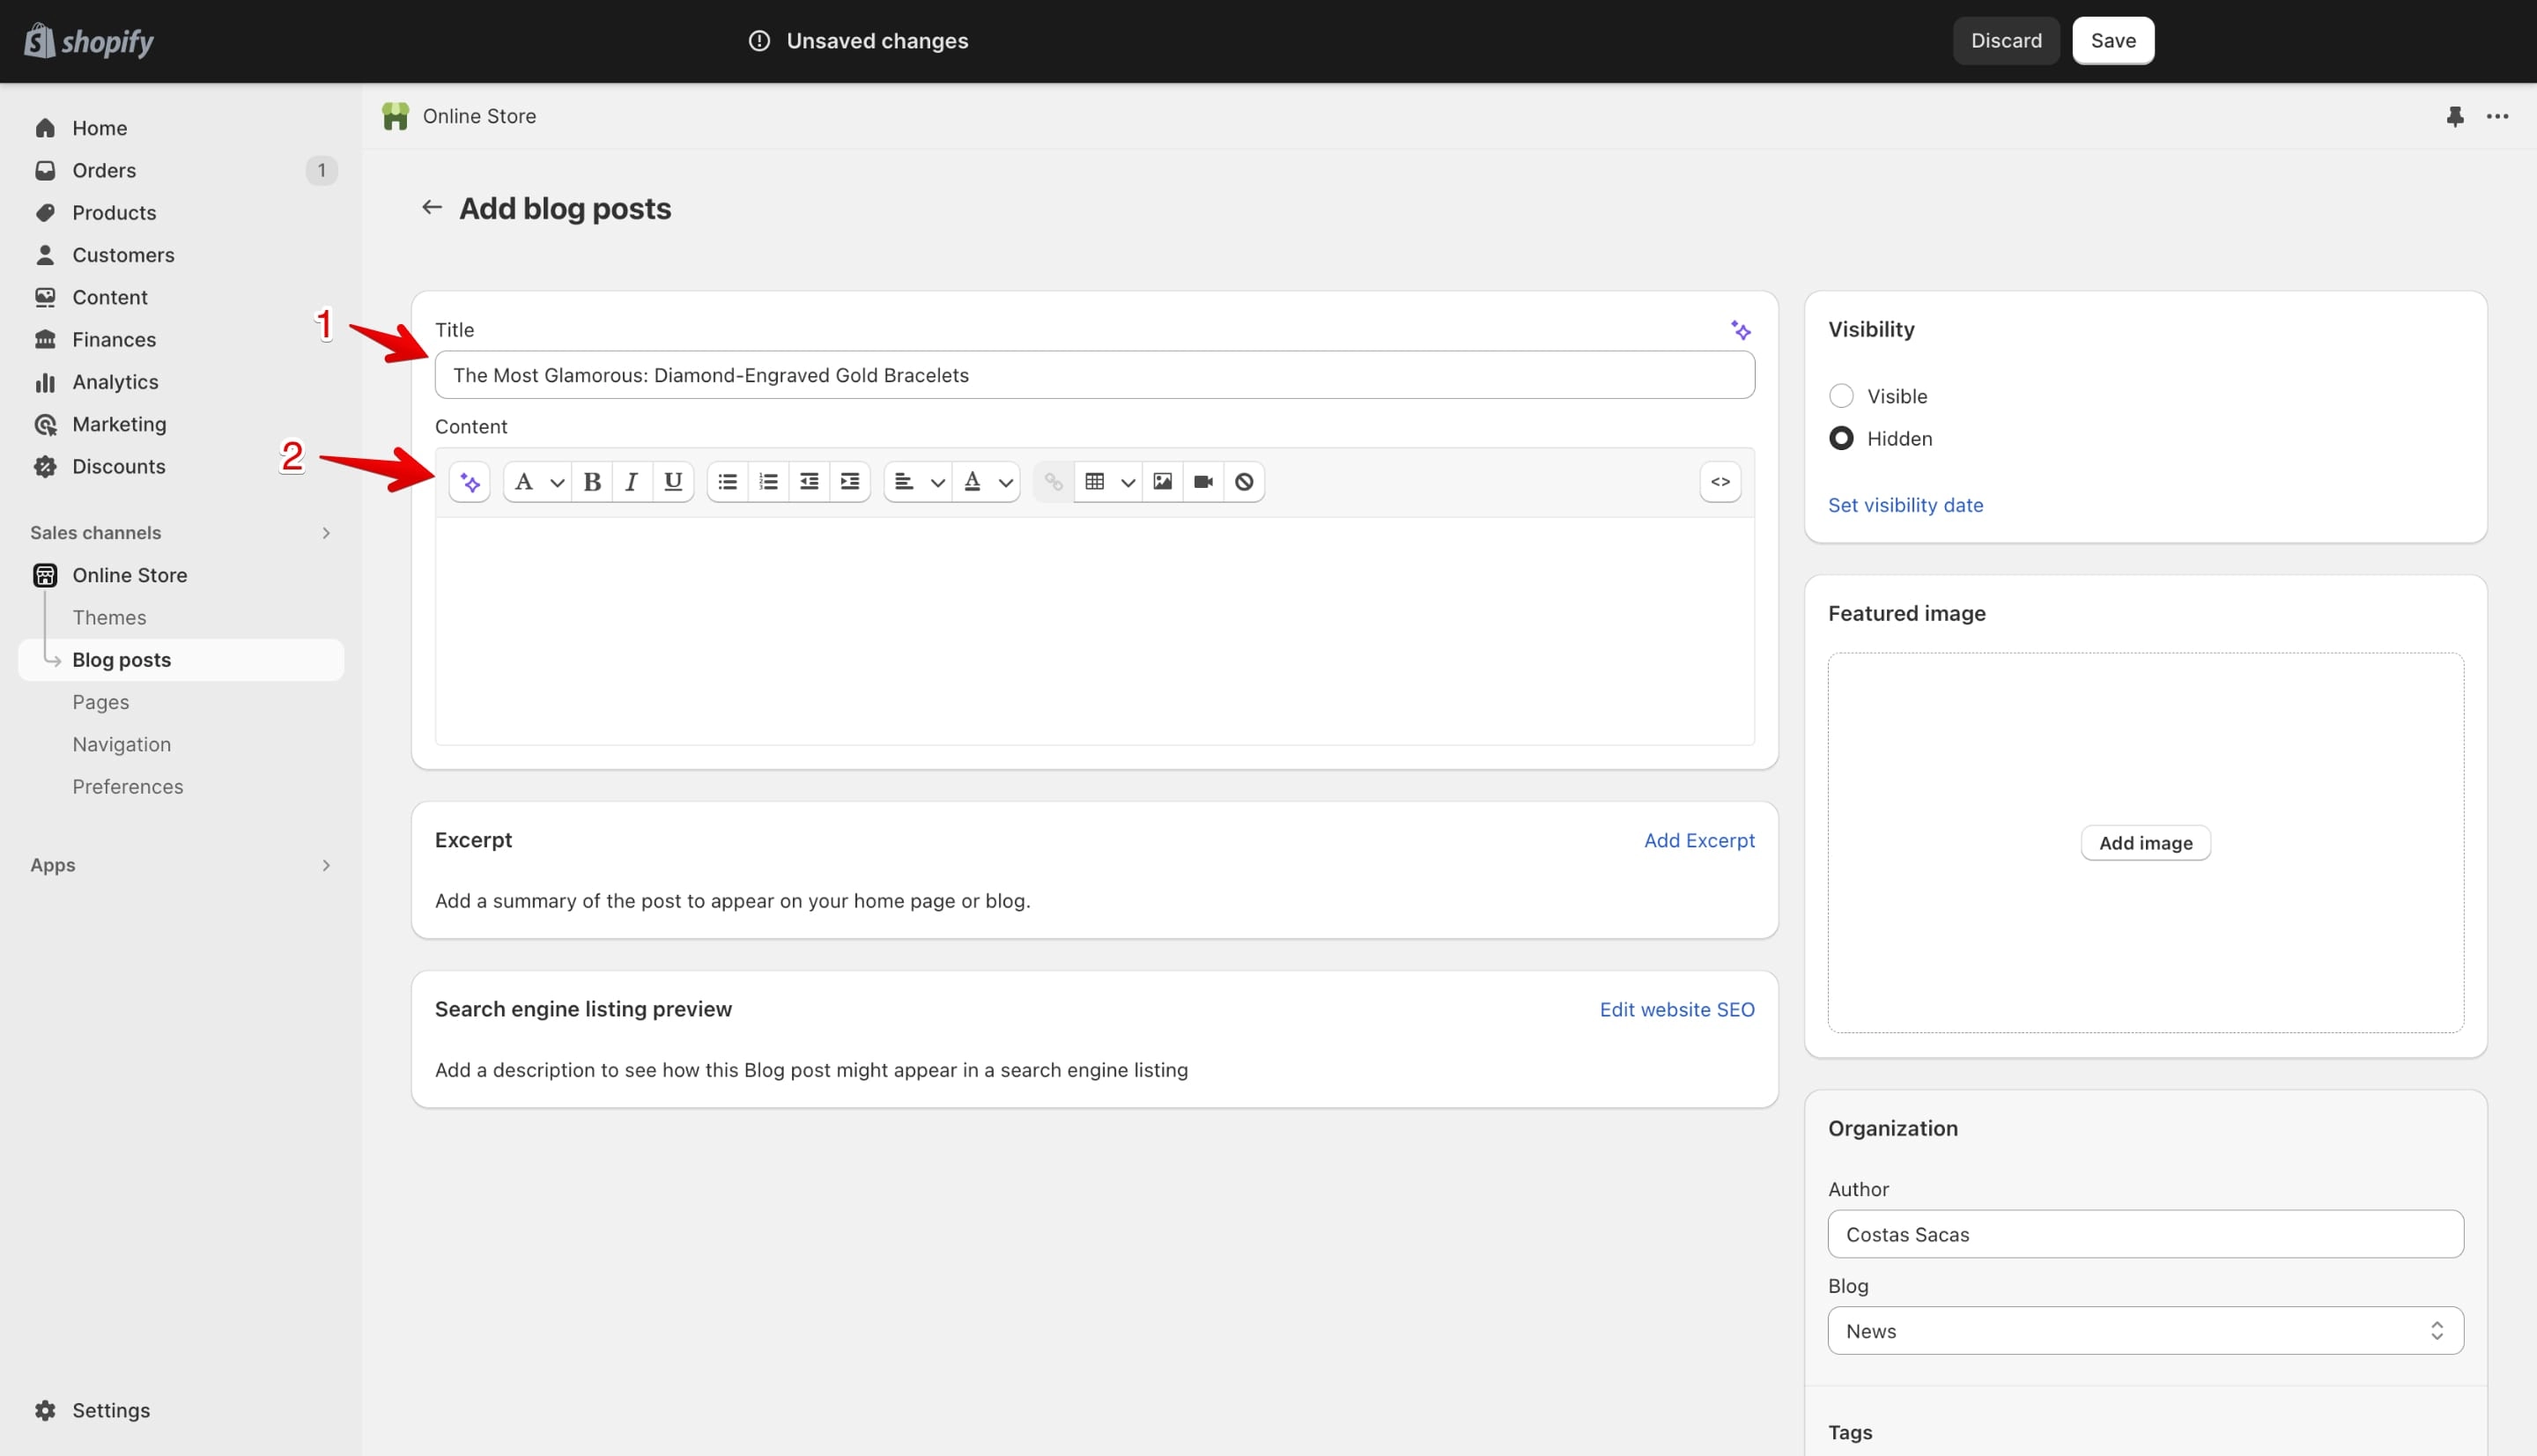
Task: Generate content with the editor's AI sparkle button
Action: (470, 482)
